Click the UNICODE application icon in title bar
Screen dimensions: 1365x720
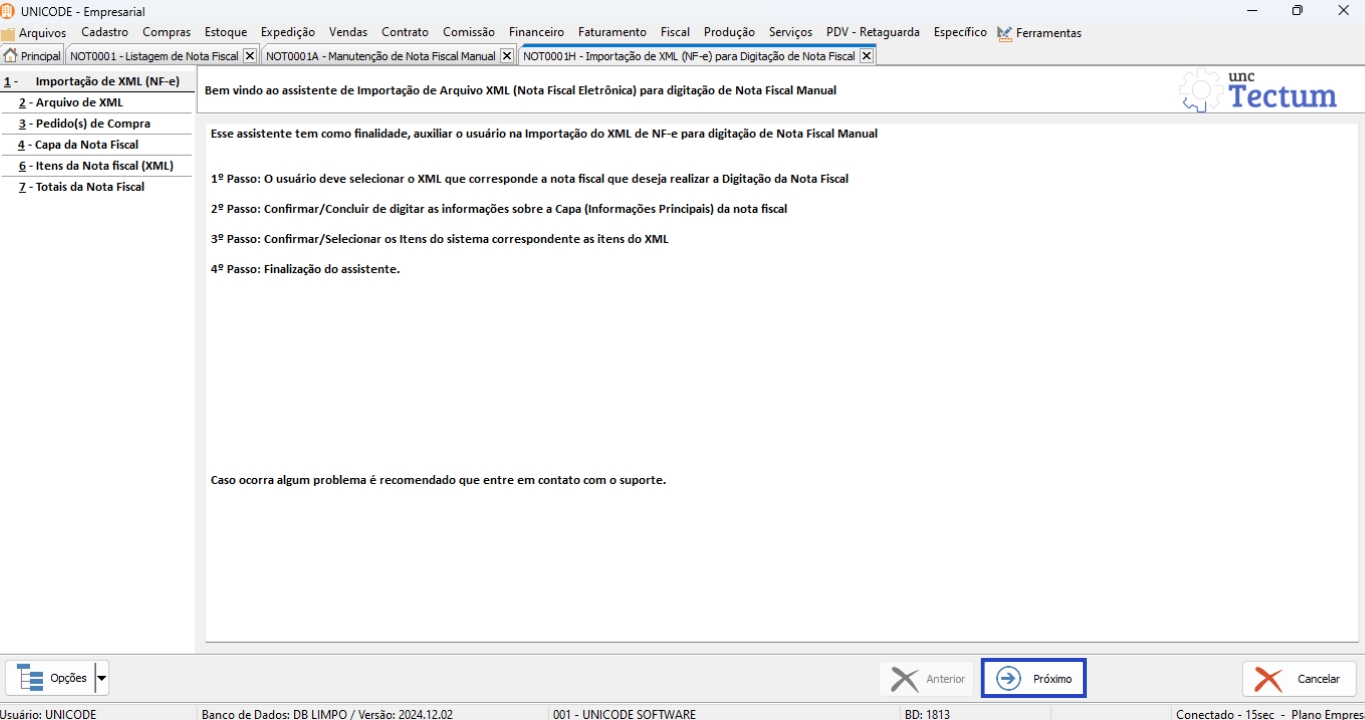pyautogui.click(x=9, y=11)
